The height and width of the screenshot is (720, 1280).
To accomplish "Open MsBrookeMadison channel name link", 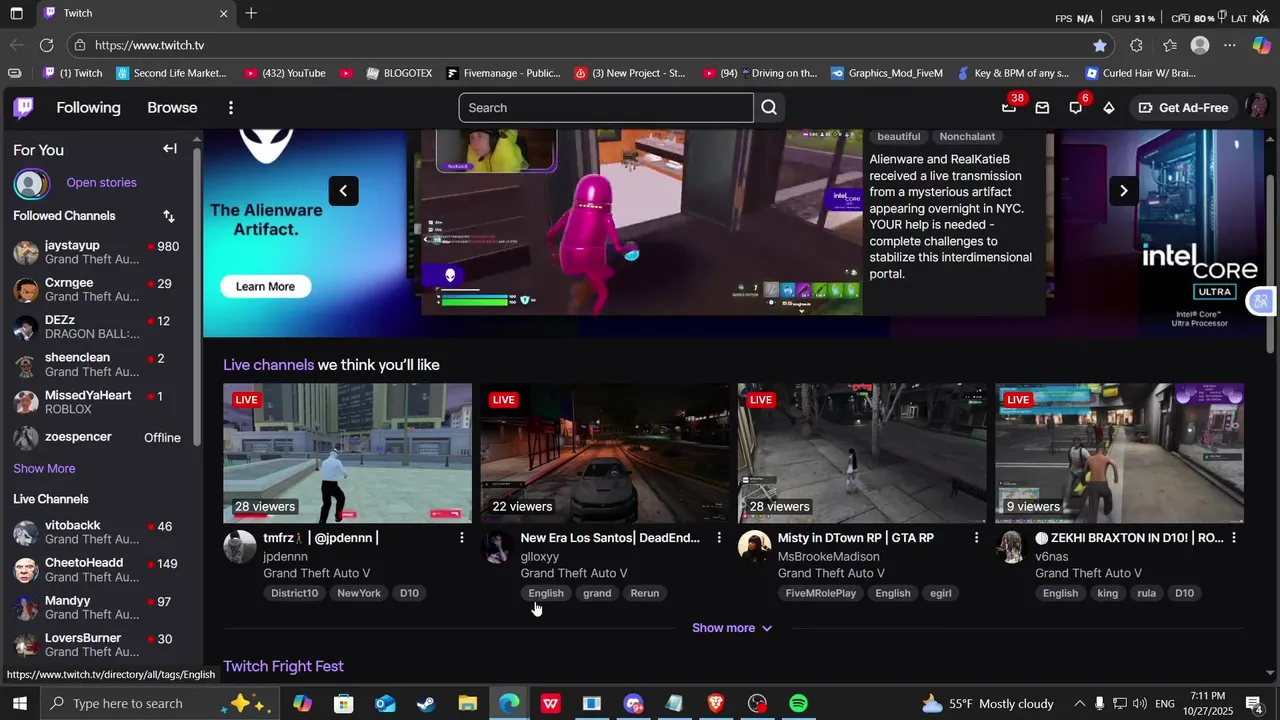I will click(x=829, y=556).
